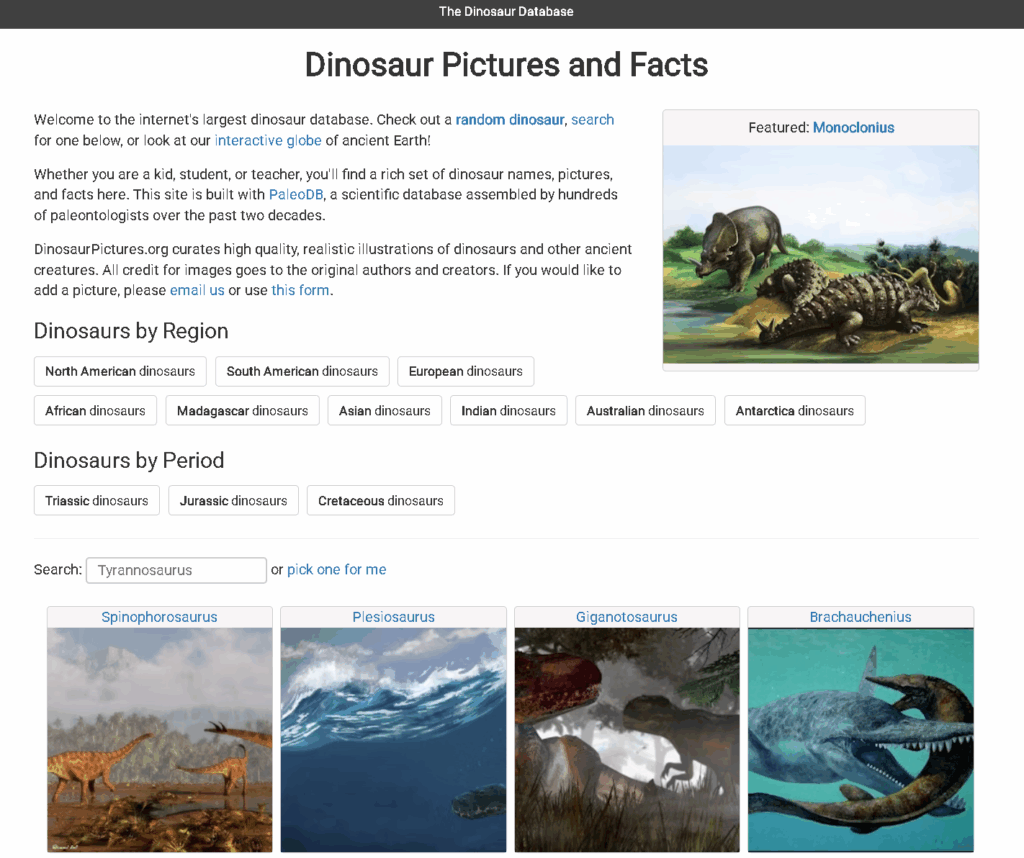Viewport: 1024px width, 858px height.
Task: Click the Spinophorosaurus picture thumbnail
Action: coord(160,739)
